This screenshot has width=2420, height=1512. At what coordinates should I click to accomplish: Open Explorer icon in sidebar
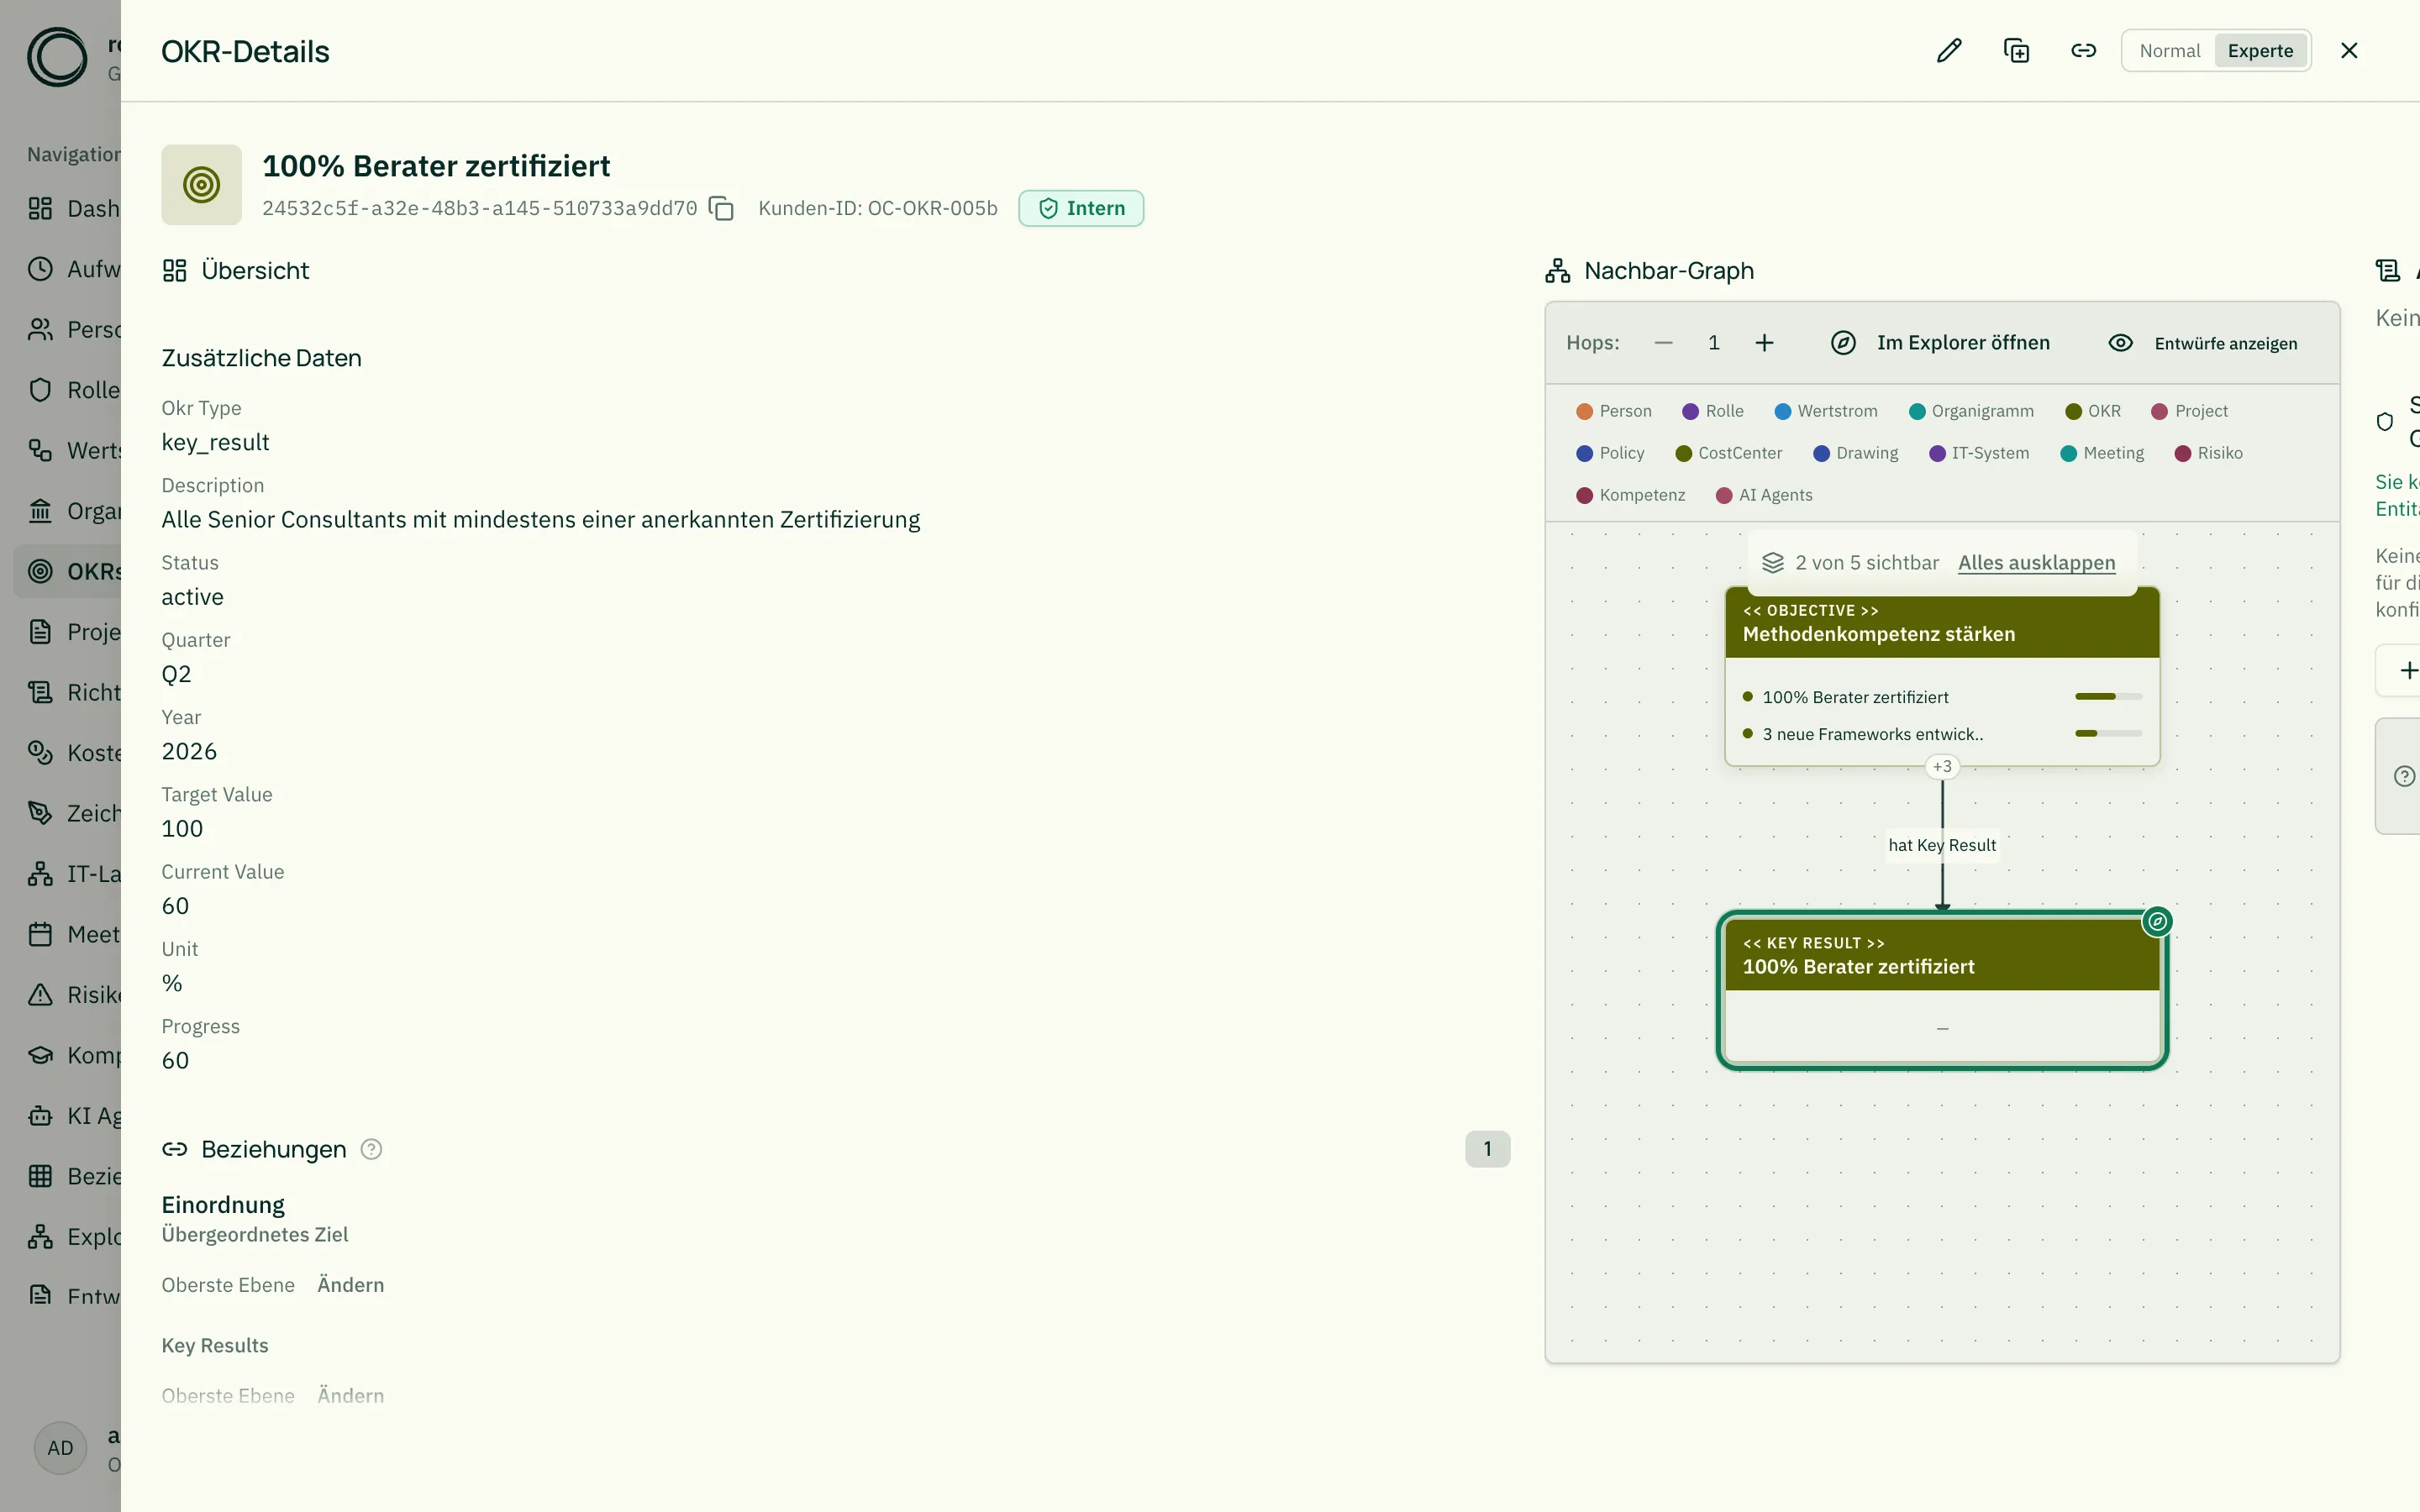[40, 1237]
